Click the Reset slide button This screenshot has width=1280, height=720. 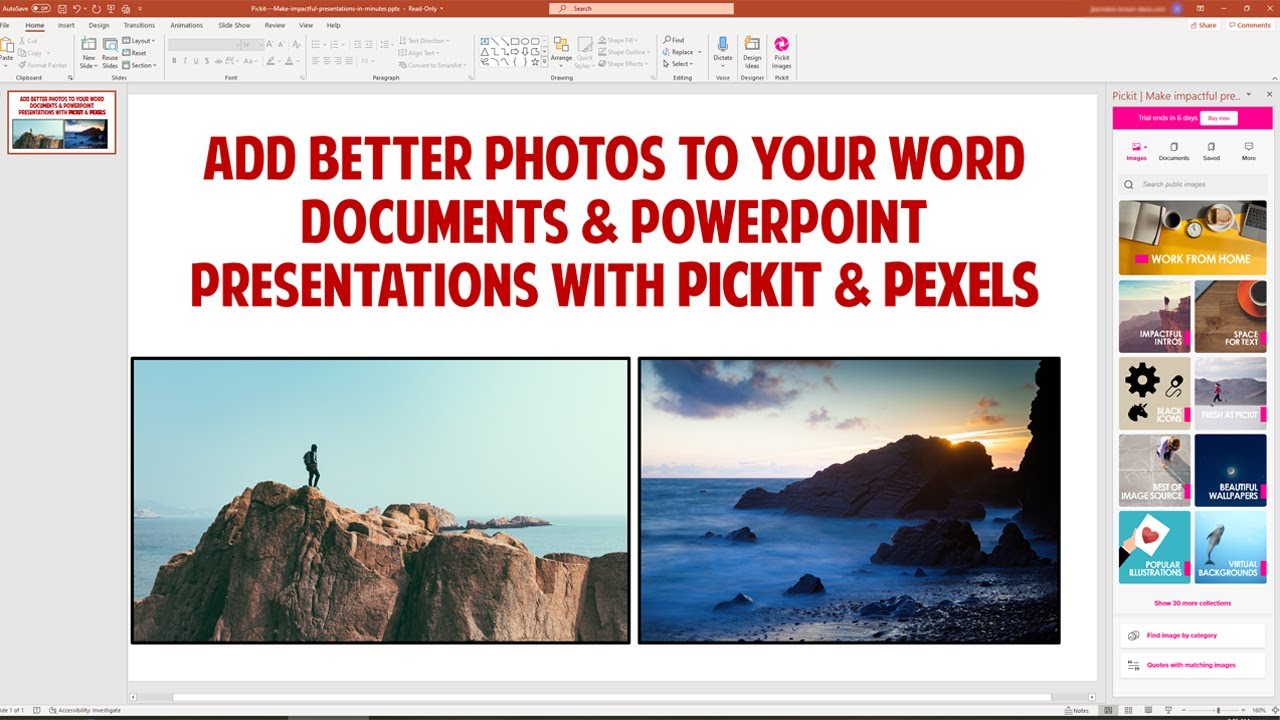pyautogui.click(x=134, y=53)
